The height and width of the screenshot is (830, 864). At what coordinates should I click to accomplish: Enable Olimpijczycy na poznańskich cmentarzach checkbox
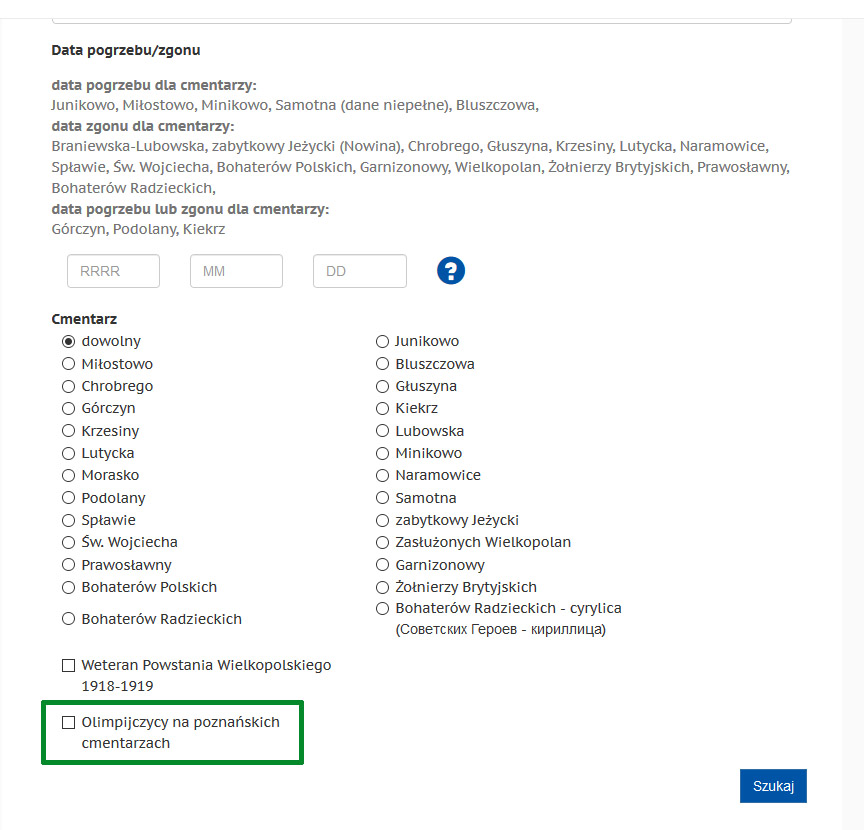(68, 723)
